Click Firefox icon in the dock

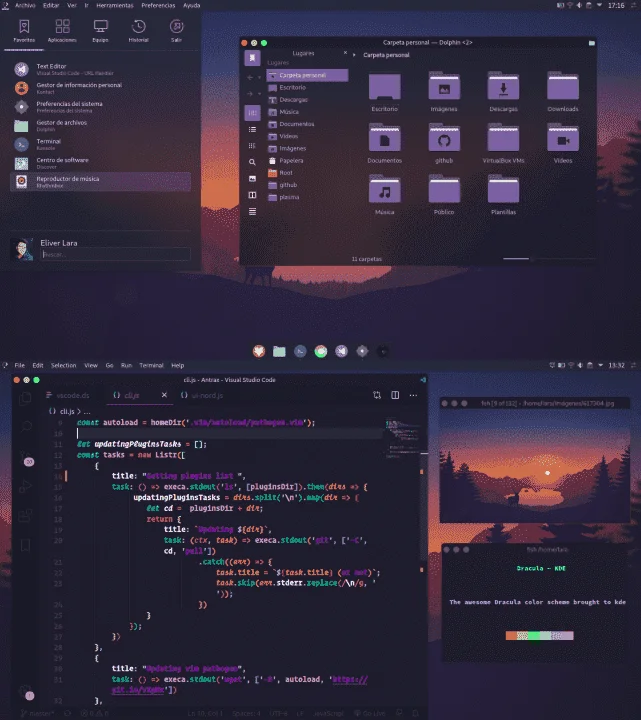pos(259,352)
